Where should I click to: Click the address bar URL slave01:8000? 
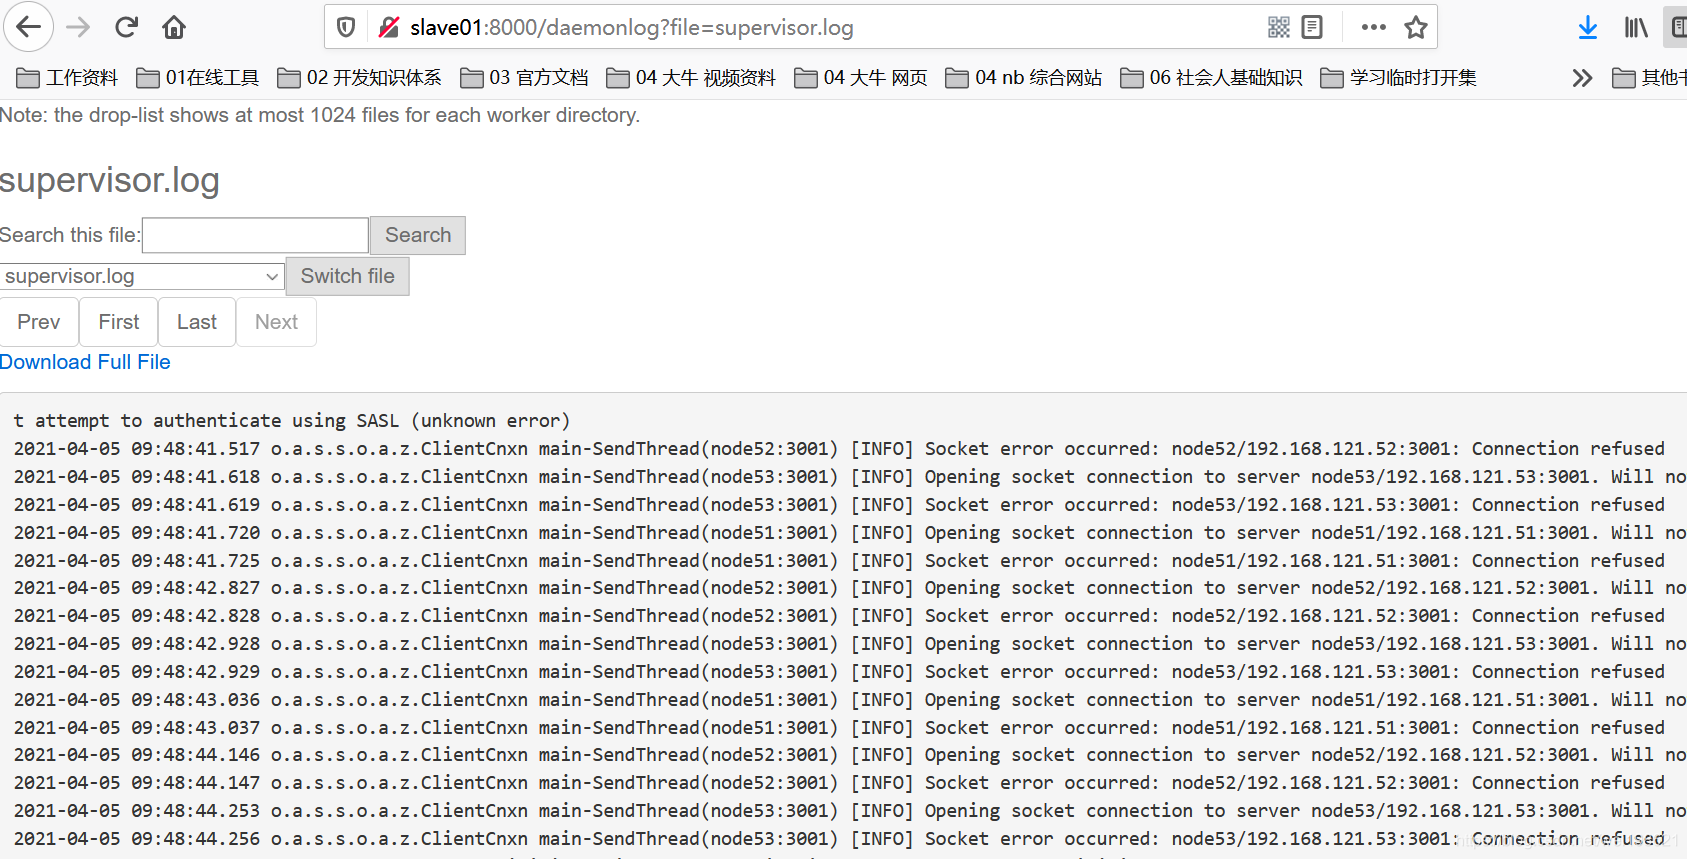(x=631, y=27)
